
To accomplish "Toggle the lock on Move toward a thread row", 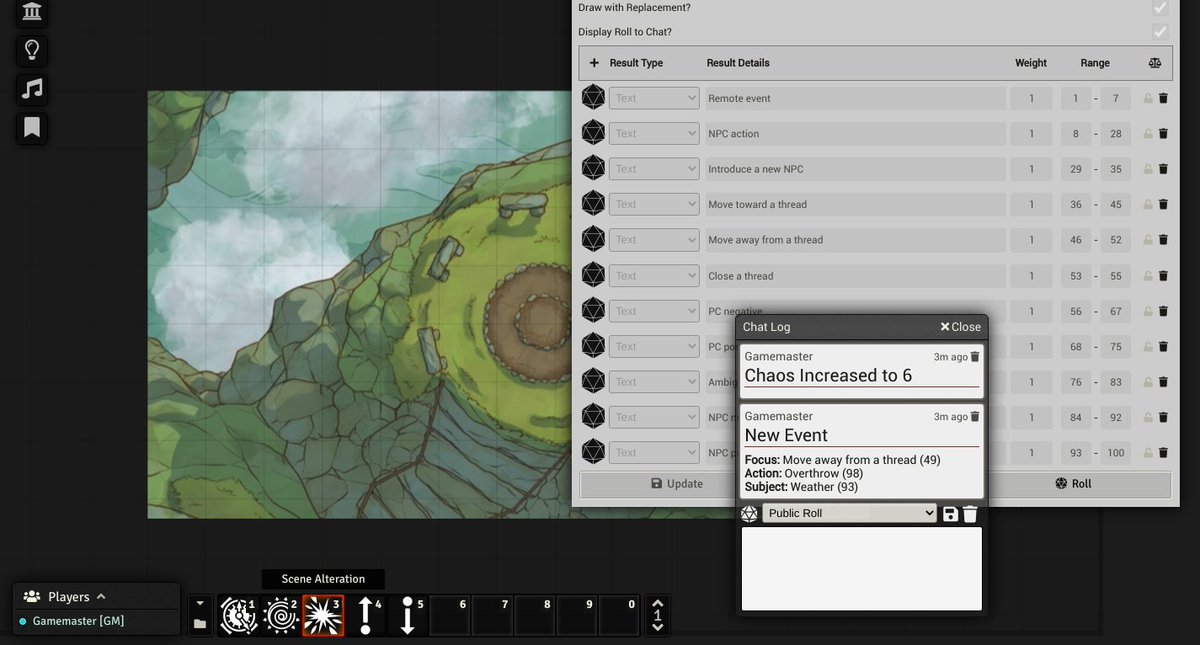I will 1148,205.
